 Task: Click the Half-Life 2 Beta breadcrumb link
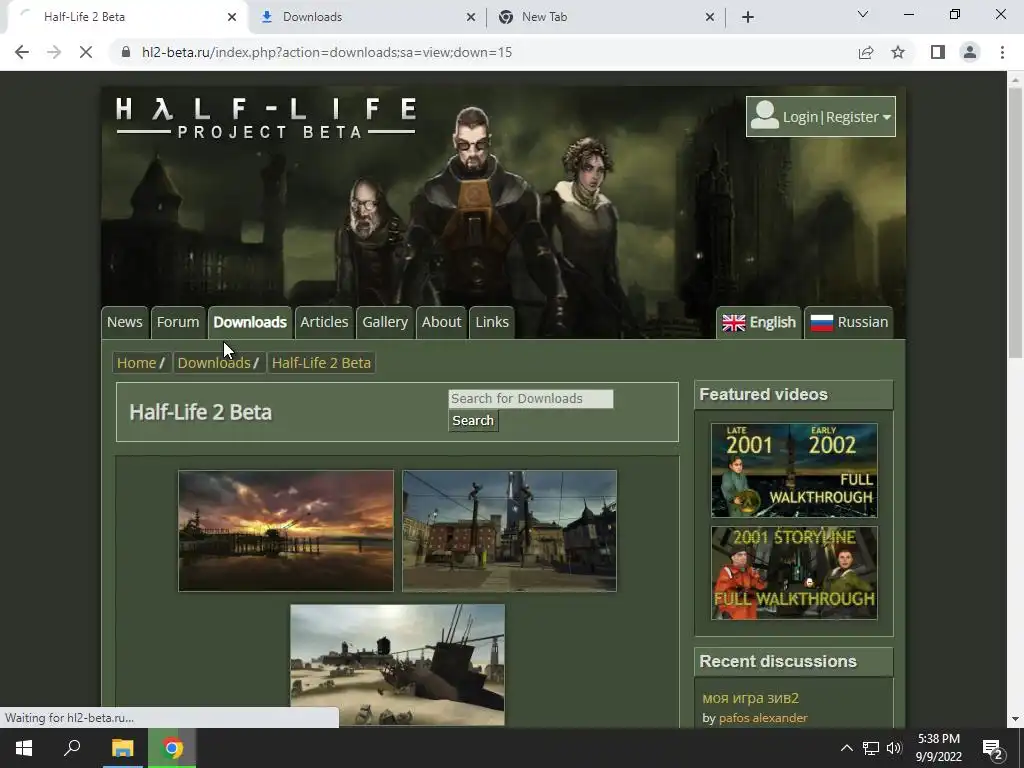321,362
